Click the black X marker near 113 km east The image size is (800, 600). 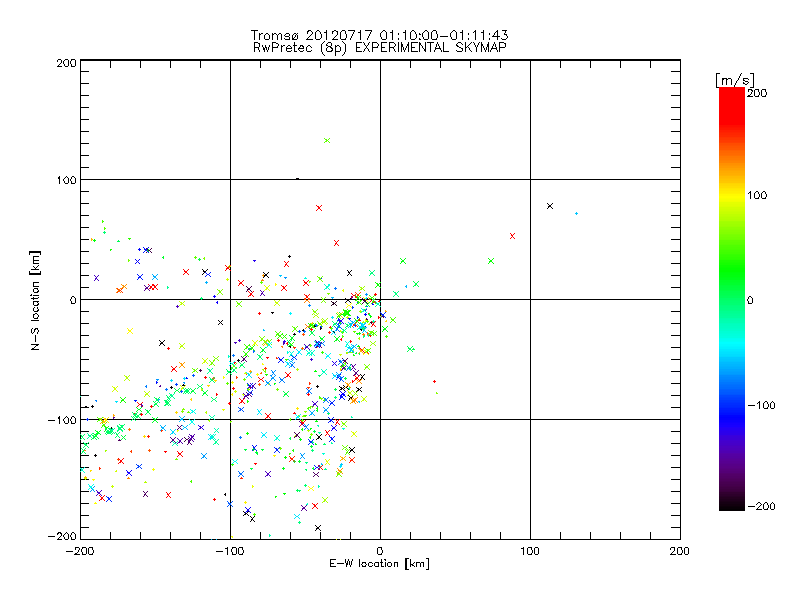pyautogui.click(x=549, y=206)
